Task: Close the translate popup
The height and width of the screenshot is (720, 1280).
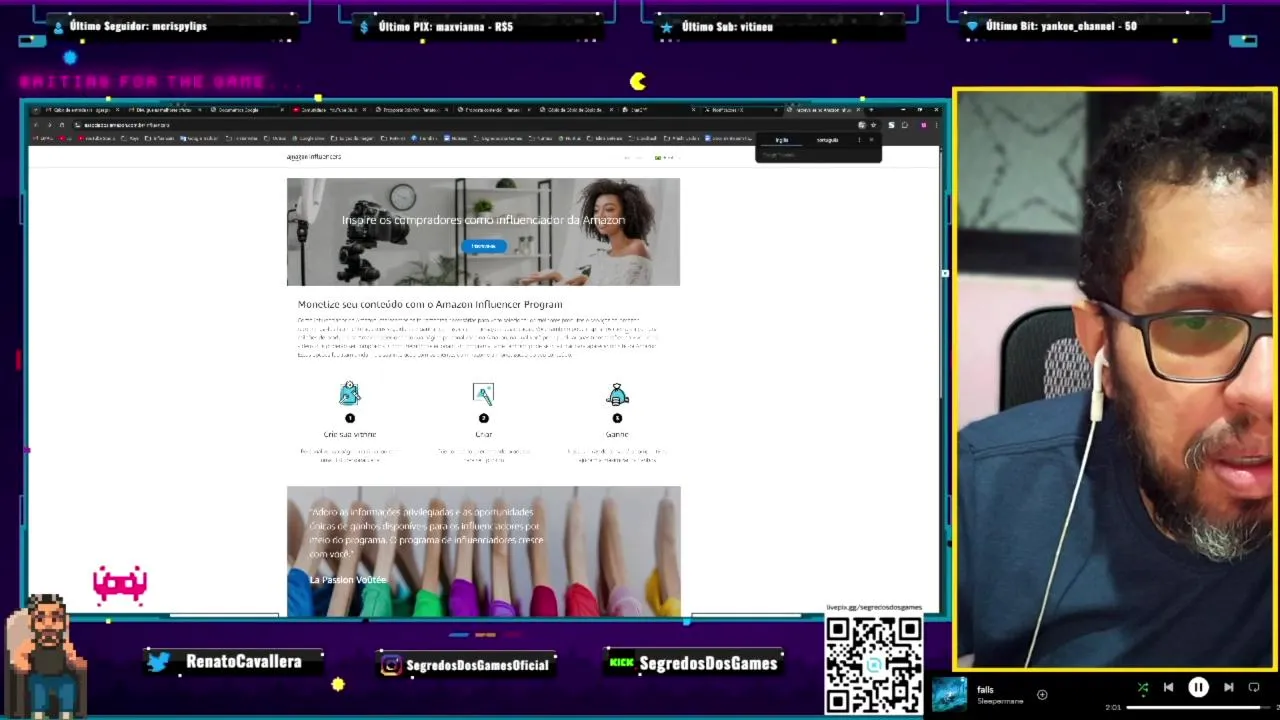Action: 871,140
